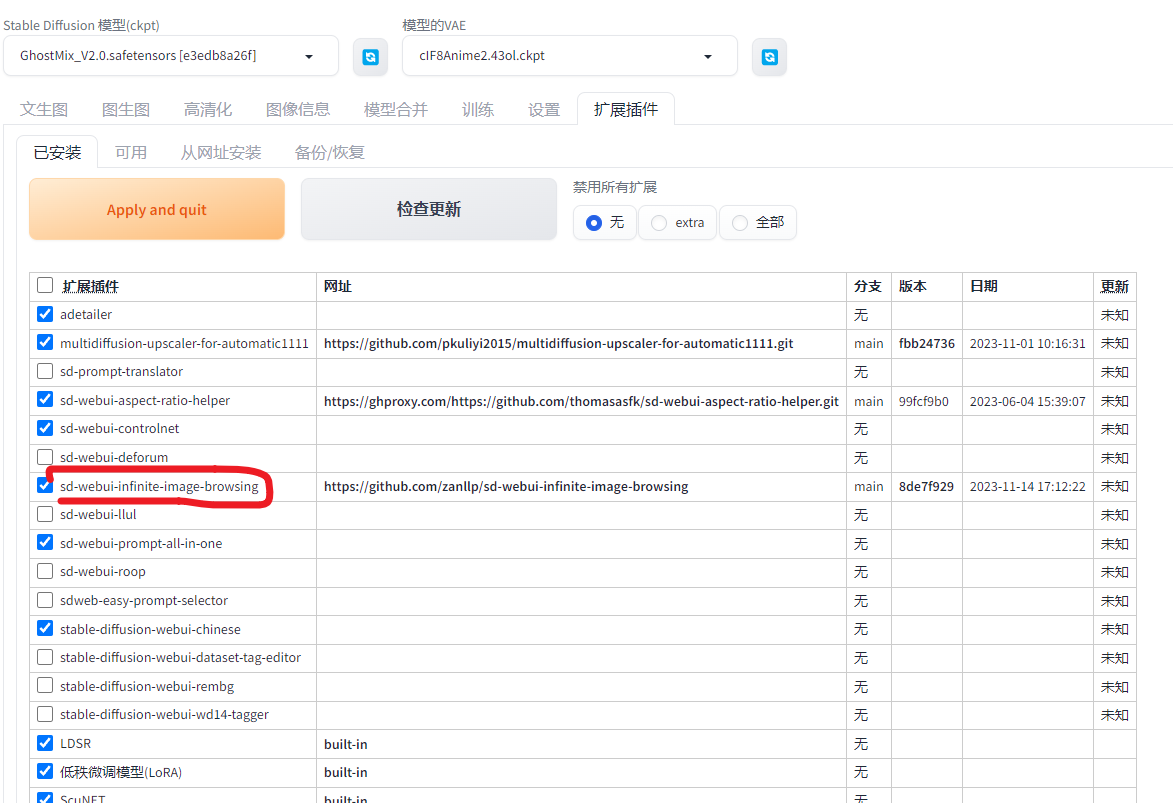
Task: Disable sd-webui-prompt-all-in-one extension
Action: (45, 543)
